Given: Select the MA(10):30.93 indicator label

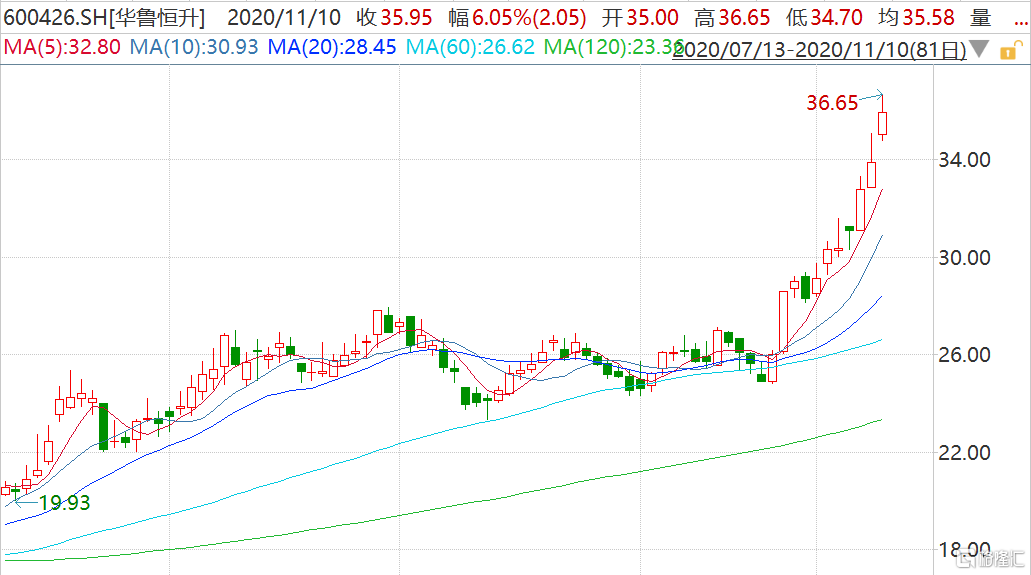Looking at the screenshot, I should [x=194, y=47].
